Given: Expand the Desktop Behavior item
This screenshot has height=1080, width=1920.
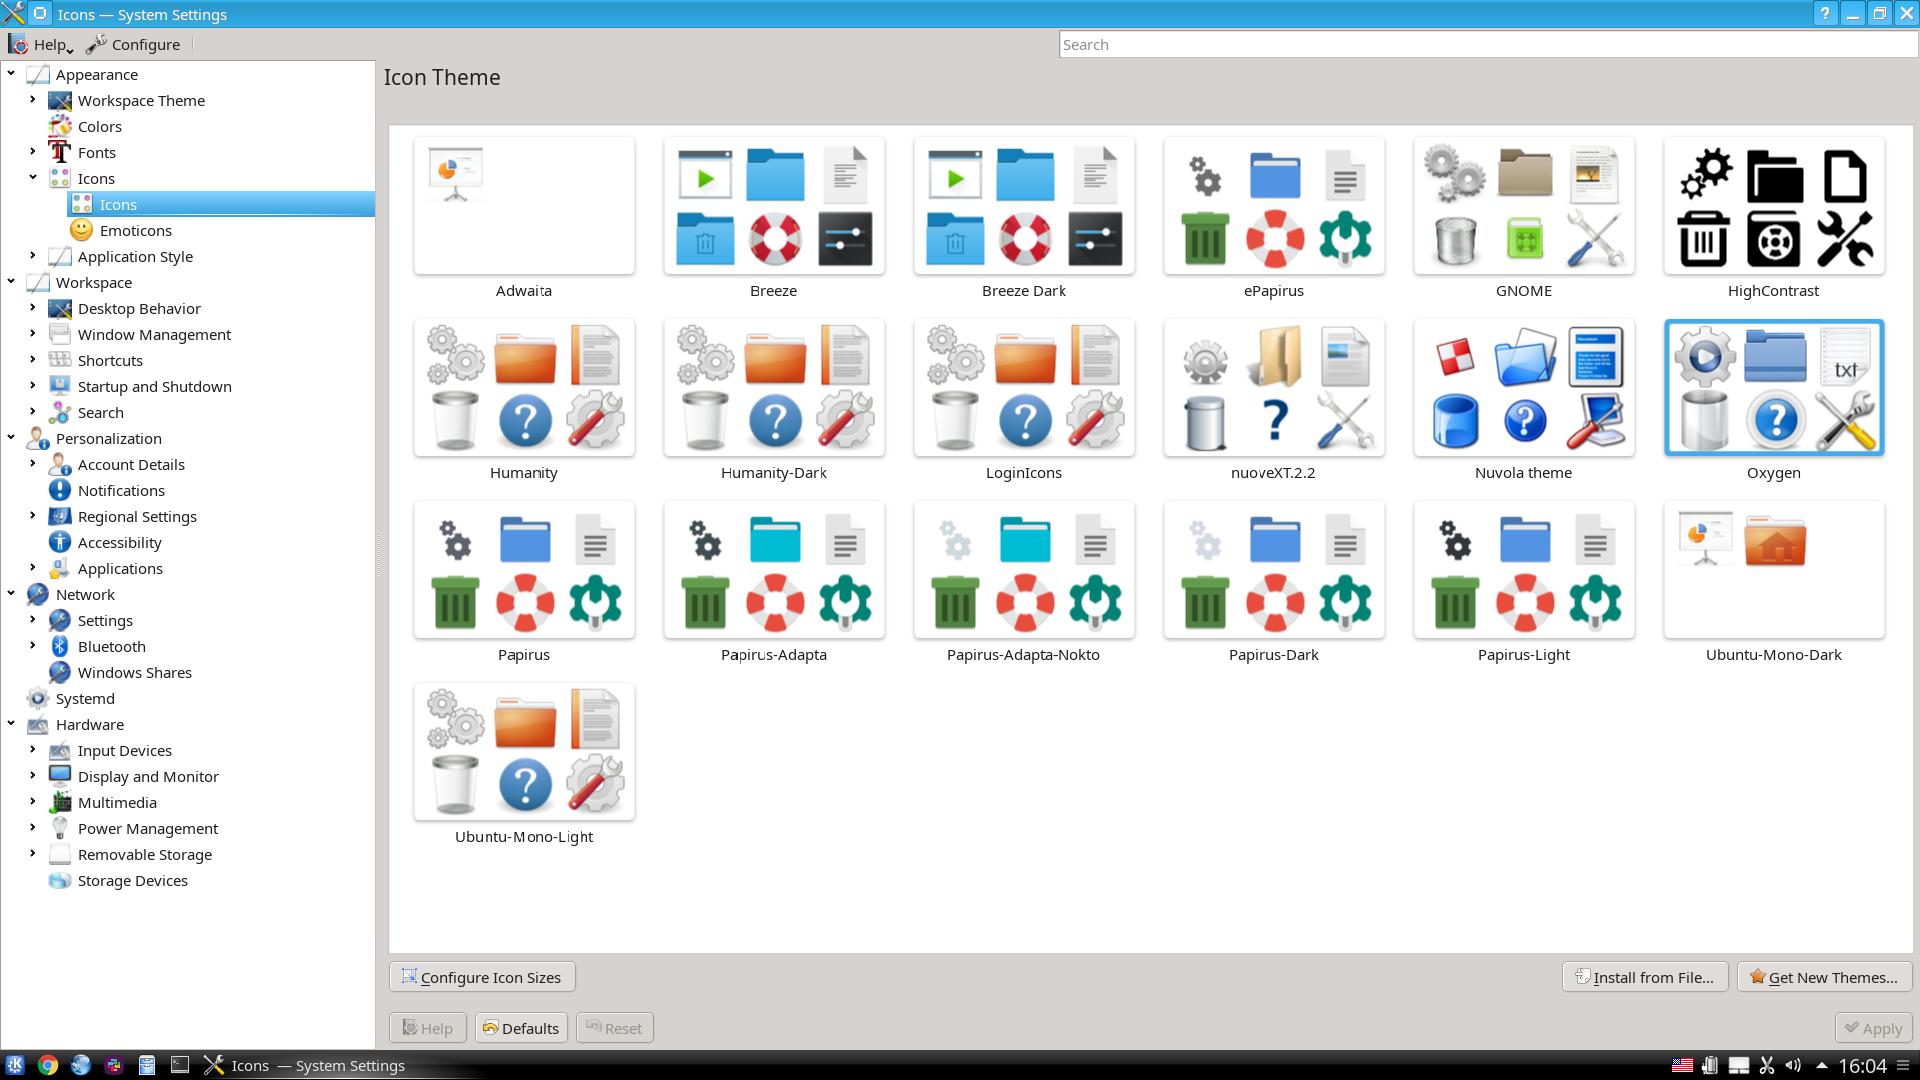Looking at the screenshot, I should 33,307.
